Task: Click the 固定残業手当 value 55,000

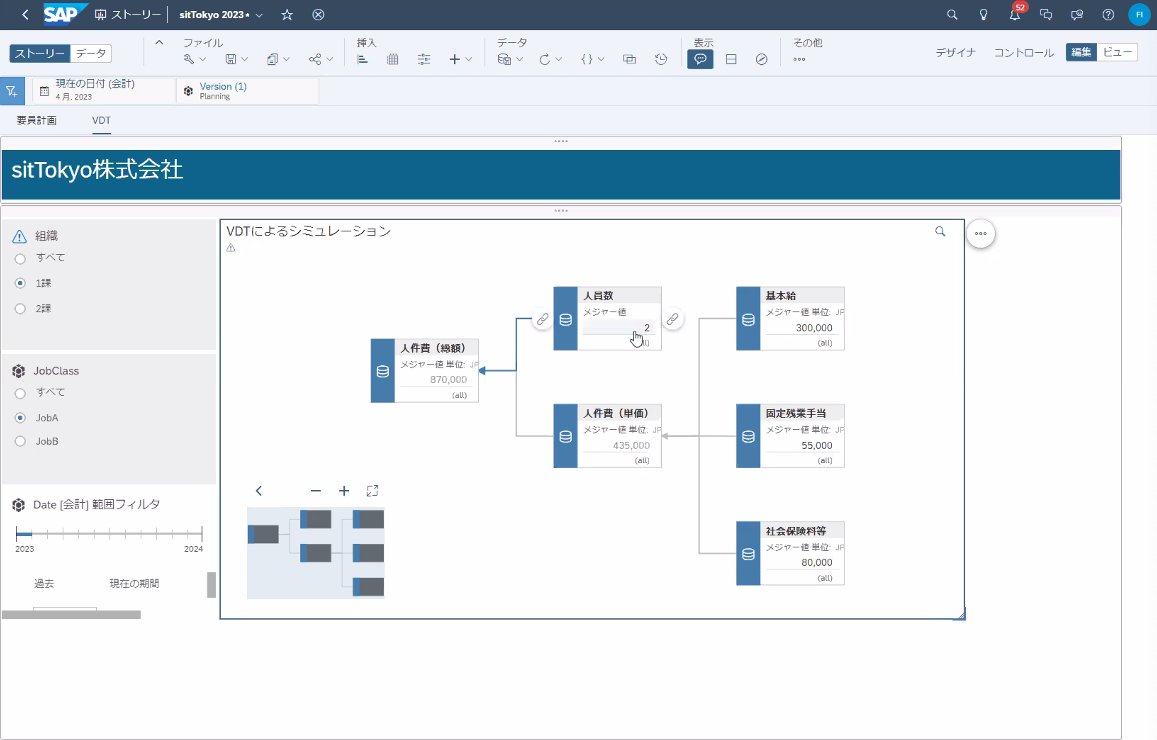Action: click(817, 446)
